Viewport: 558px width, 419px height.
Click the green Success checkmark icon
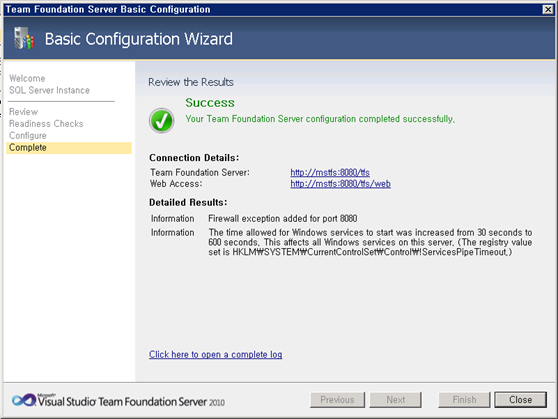tap(162, 121)
